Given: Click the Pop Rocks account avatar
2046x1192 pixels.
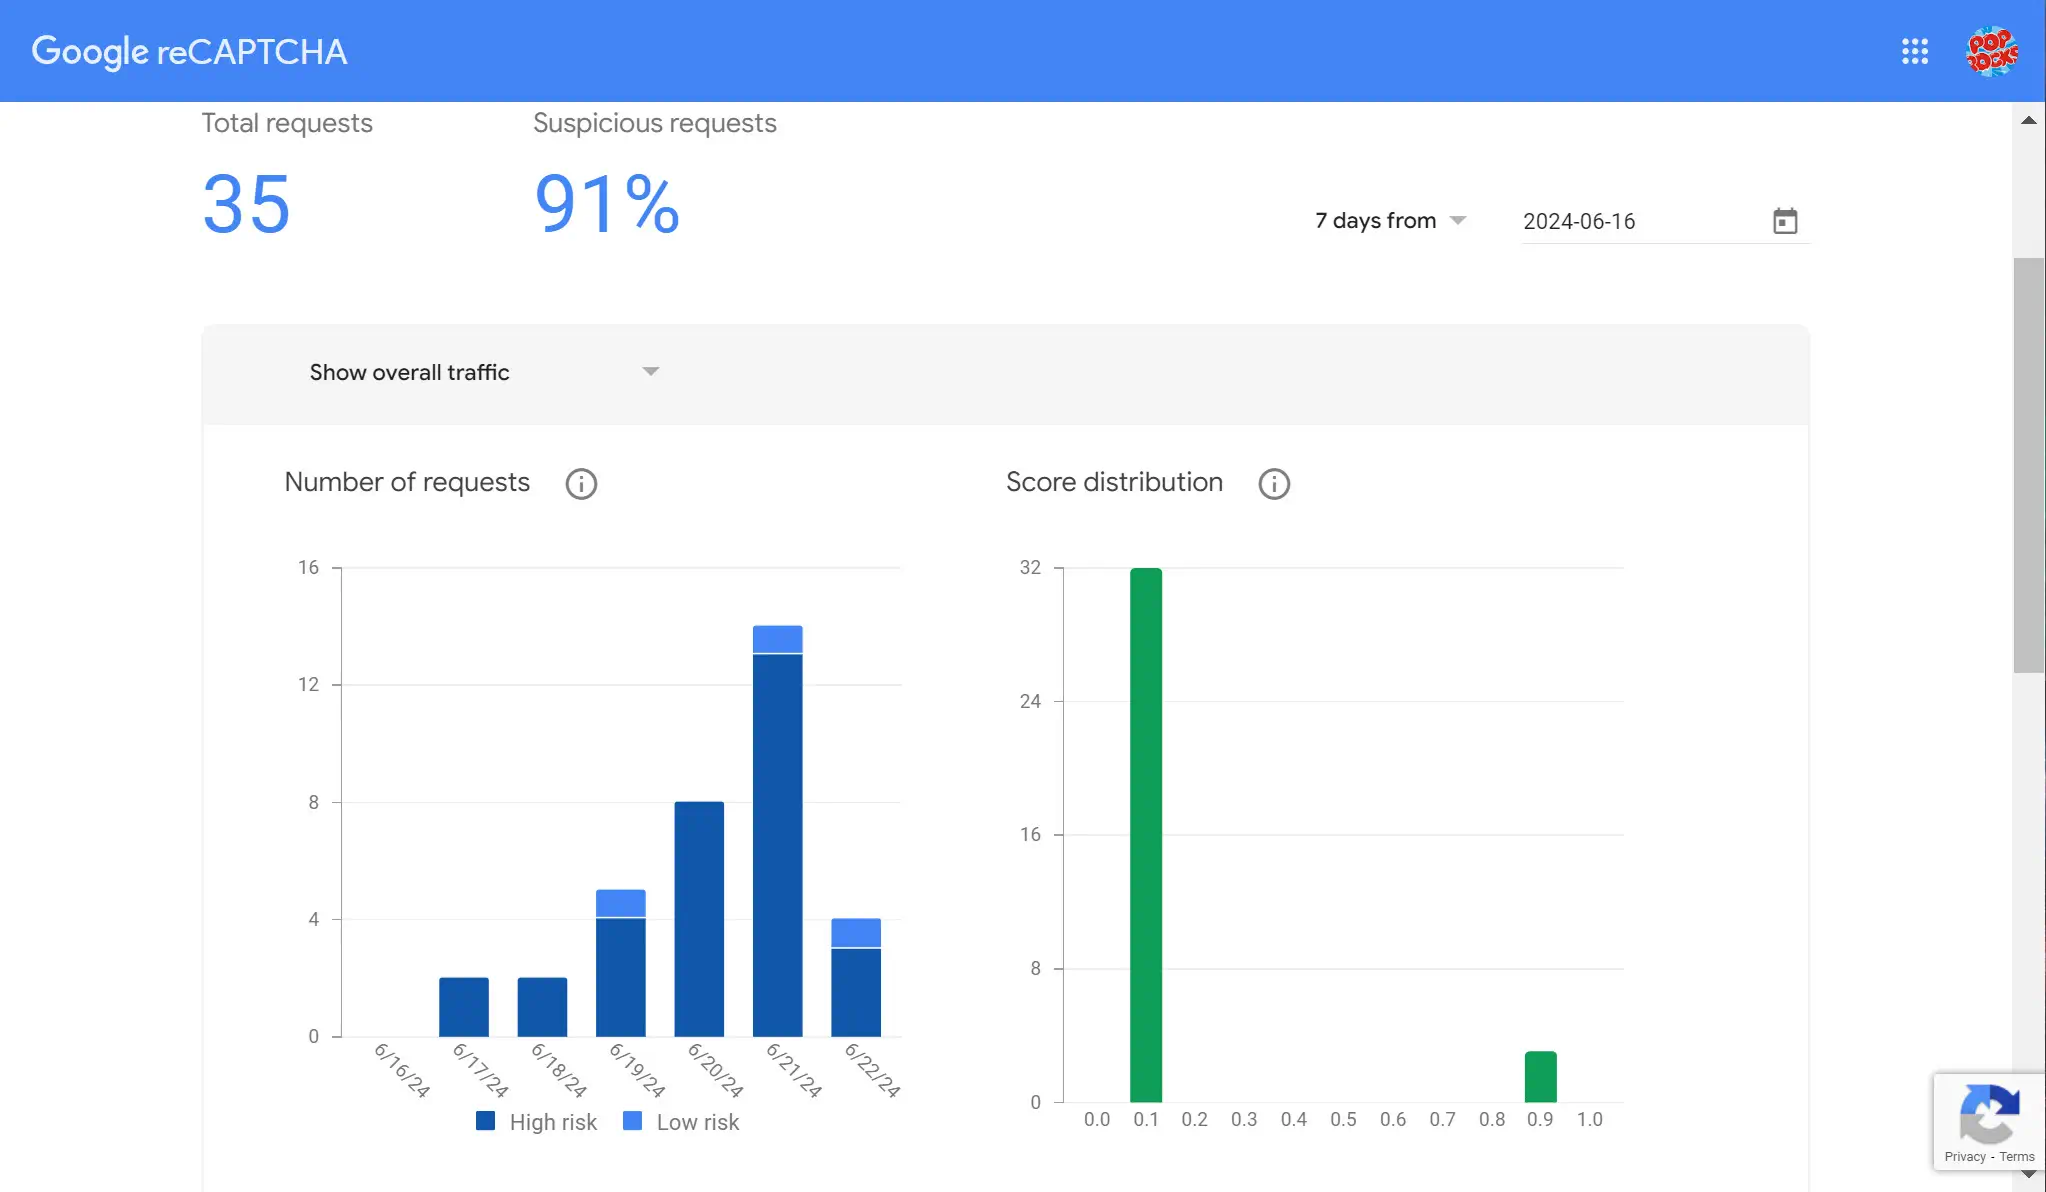Looking at the screenshot, I should (1991, 51).
